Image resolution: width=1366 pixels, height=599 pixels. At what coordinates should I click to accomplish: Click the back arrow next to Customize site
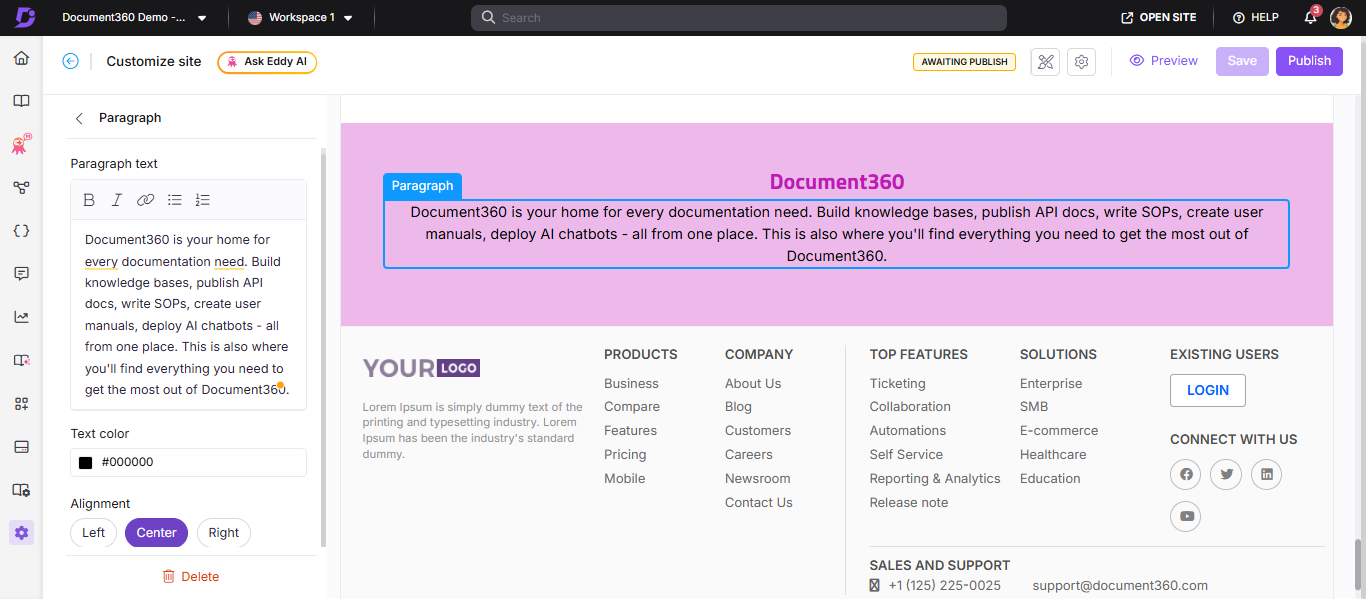click(70, 61)
